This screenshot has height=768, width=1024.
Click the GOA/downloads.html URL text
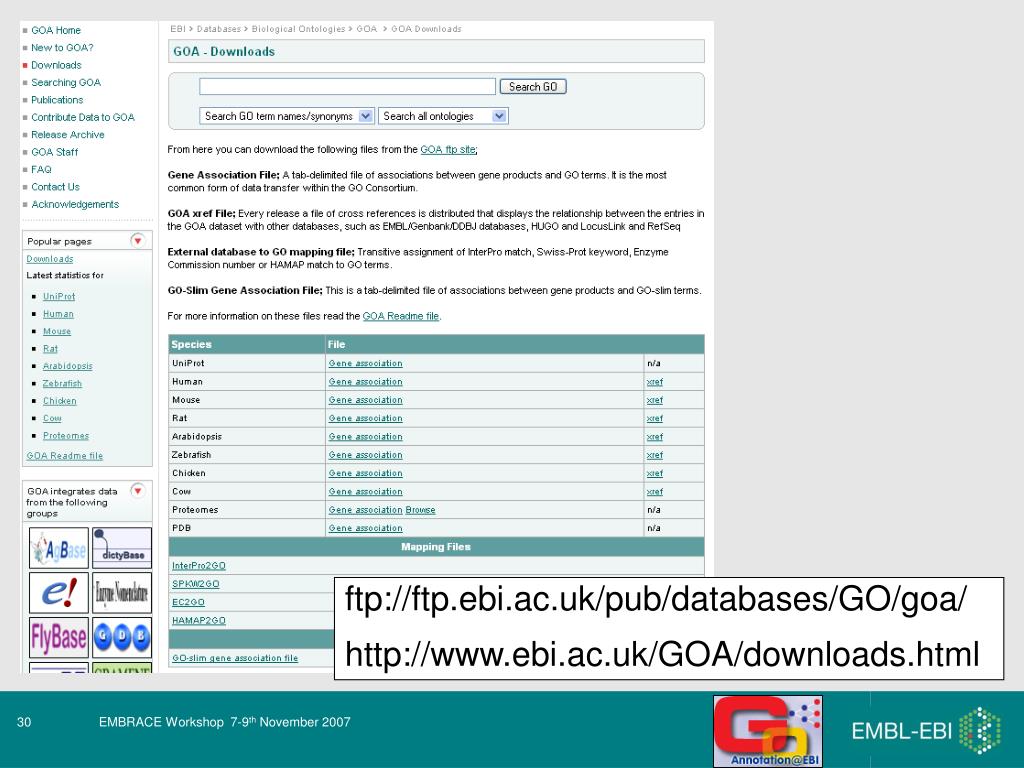[x=662, y=654]
